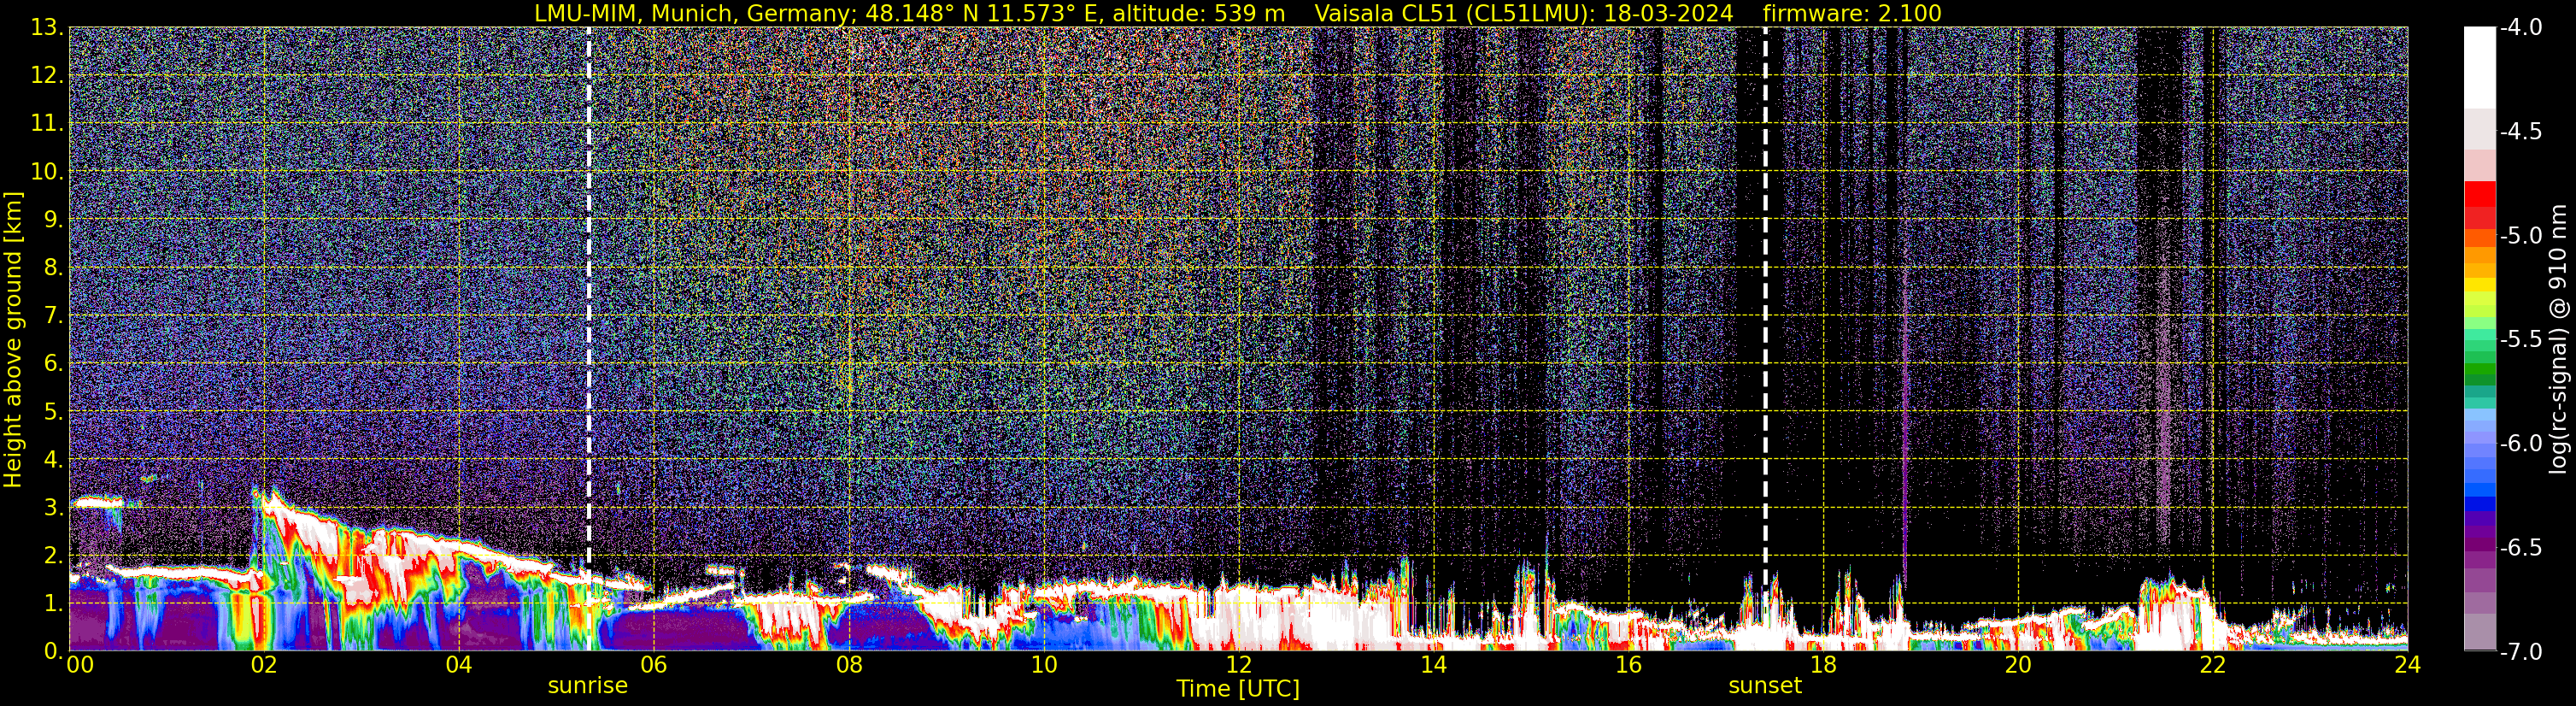
Task: Click the 'sunrise' label below the time axis
Action: point(588,686)
